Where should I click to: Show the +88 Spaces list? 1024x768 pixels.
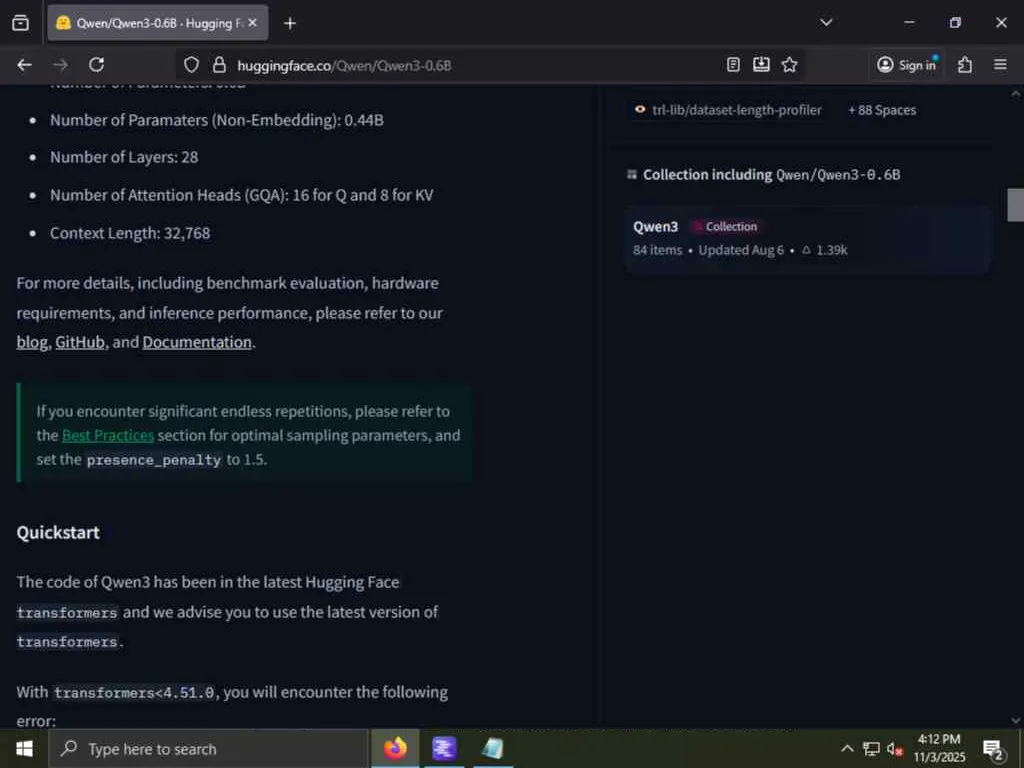coord(882,110)
